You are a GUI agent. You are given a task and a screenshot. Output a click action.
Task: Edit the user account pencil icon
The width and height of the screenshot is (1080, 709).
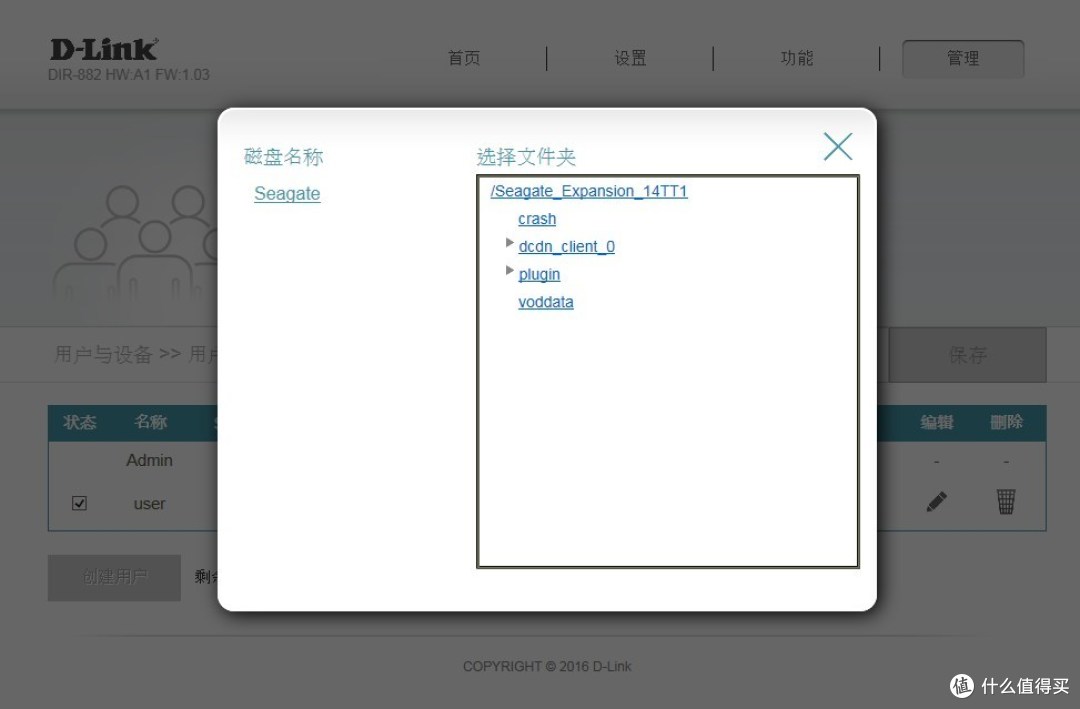coord(936,502)
